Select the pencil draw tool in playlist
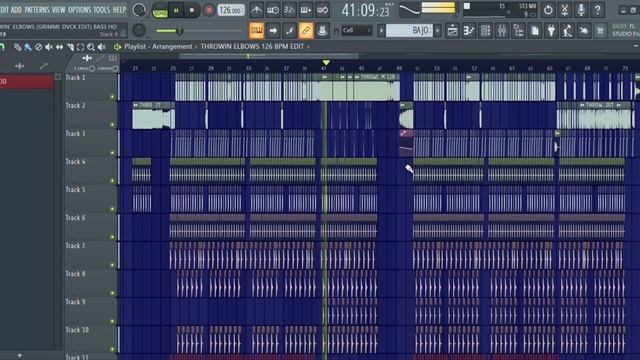This screenshot has height=360, width=640. point(18,47)
